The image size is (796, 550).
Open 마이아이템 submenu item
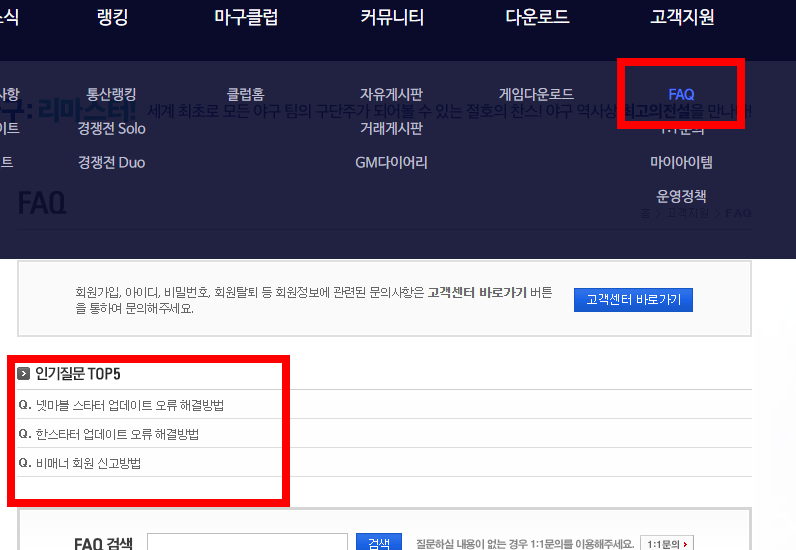pyautogui.click(x=681, y=162)
